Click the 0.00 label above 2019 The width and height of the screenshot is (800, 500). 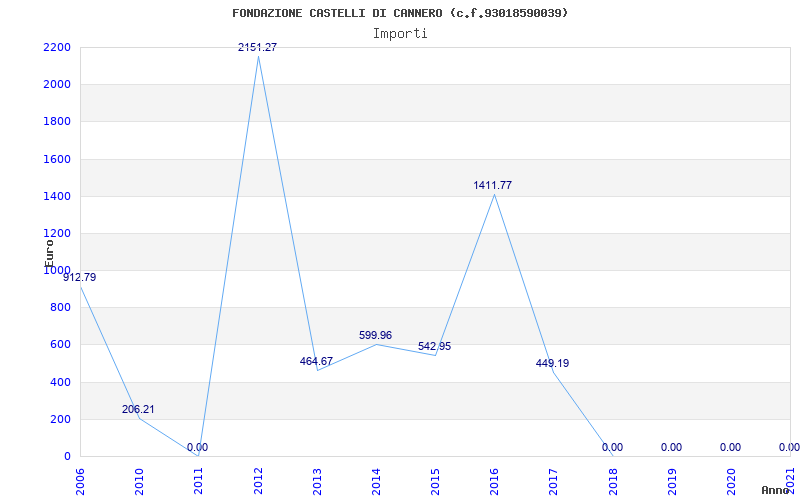pyautogui.click(x=671, y=447)
